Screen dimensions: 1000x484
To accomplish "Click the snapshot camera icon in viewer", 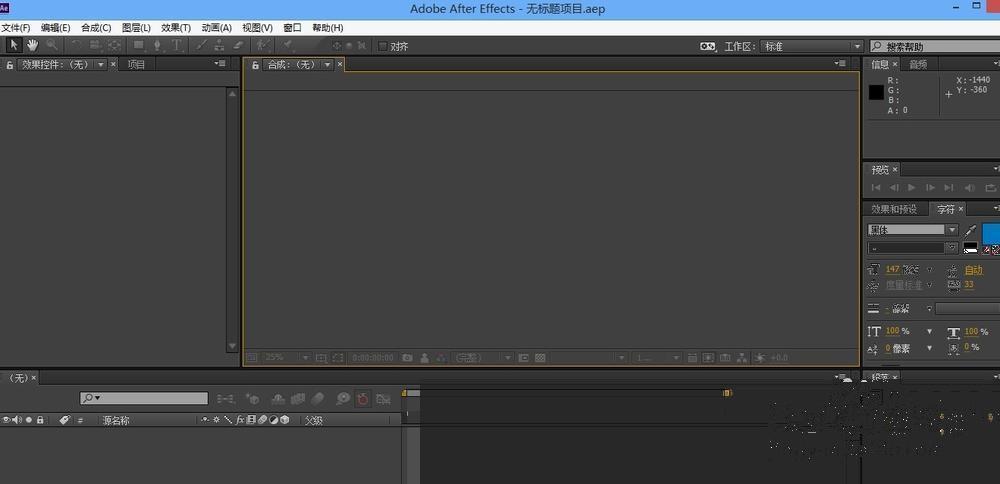I will pyautogui.click(x=407, y=358).
